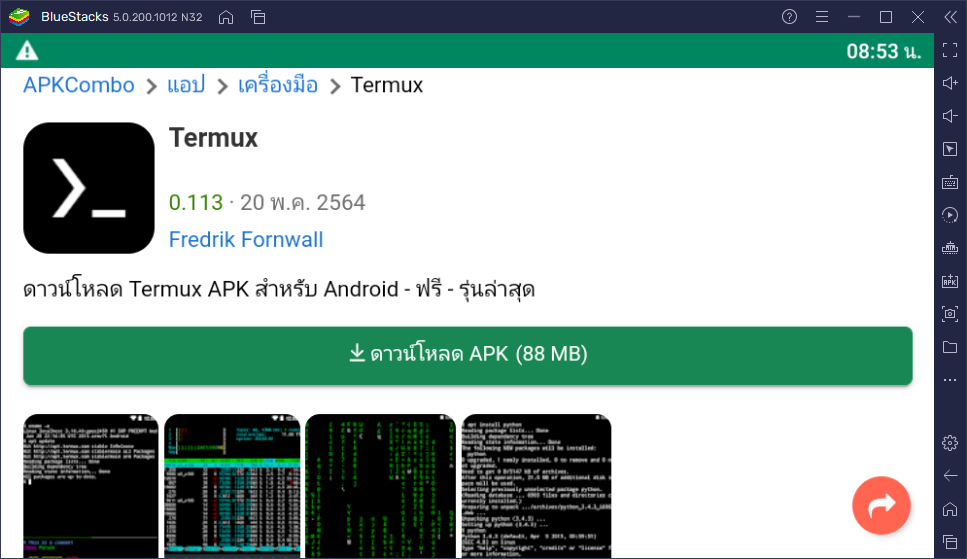
Task: Open second screenshot showing htop
Action: [232, 486]
